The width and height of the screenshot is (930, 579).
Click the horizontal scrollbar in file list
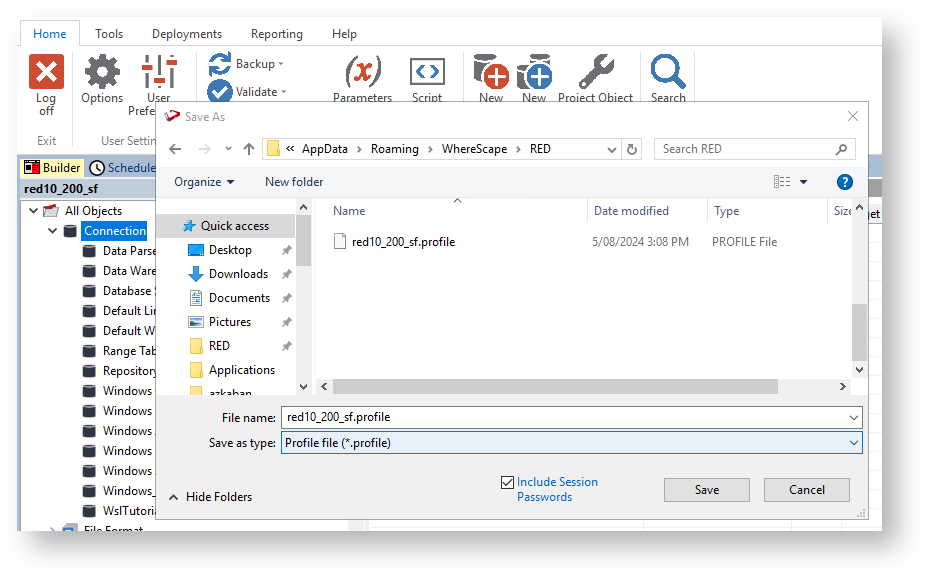pyautogui.click(x=555, y=387)
